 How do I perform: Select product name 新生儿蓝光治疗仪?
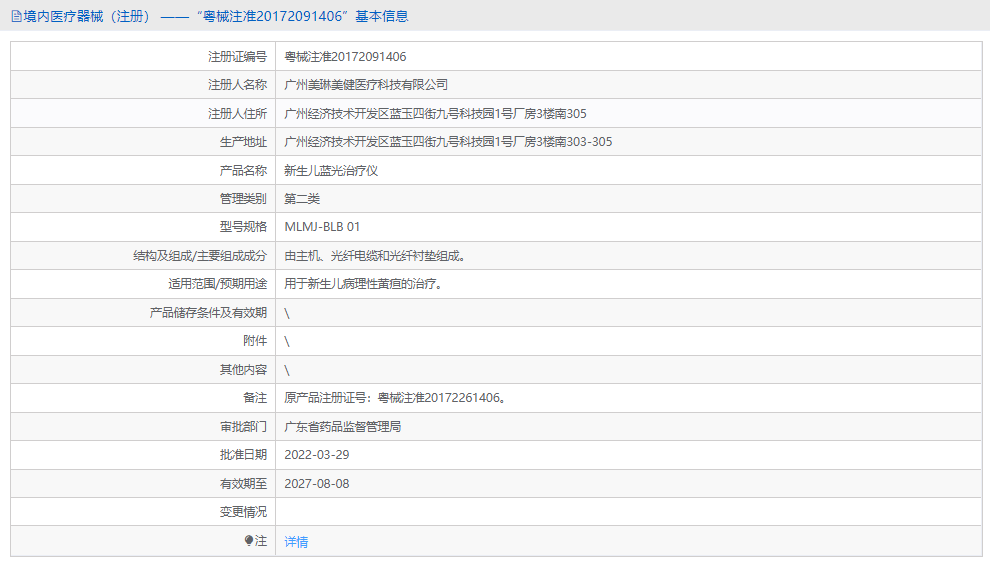pyautogui.click(x=331, y=171)
